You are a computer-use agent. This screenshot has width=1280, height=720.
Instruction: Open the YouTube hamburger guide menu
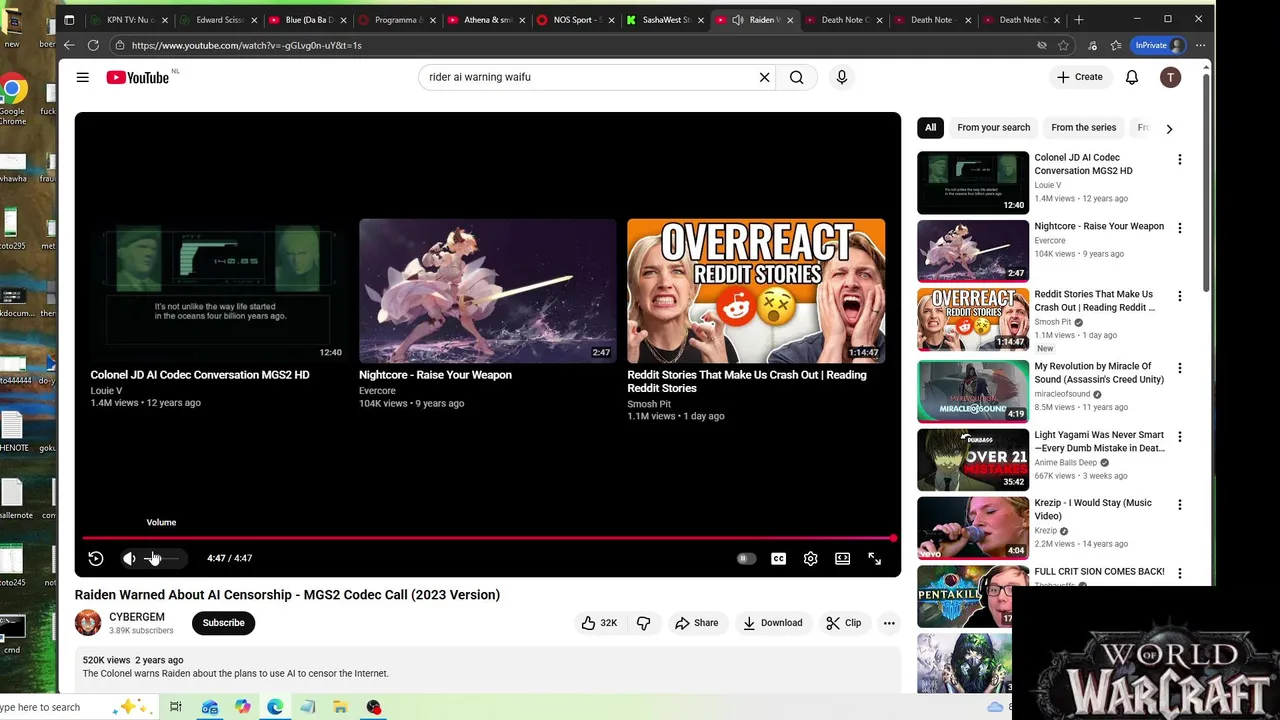click(x=83, y=77)
